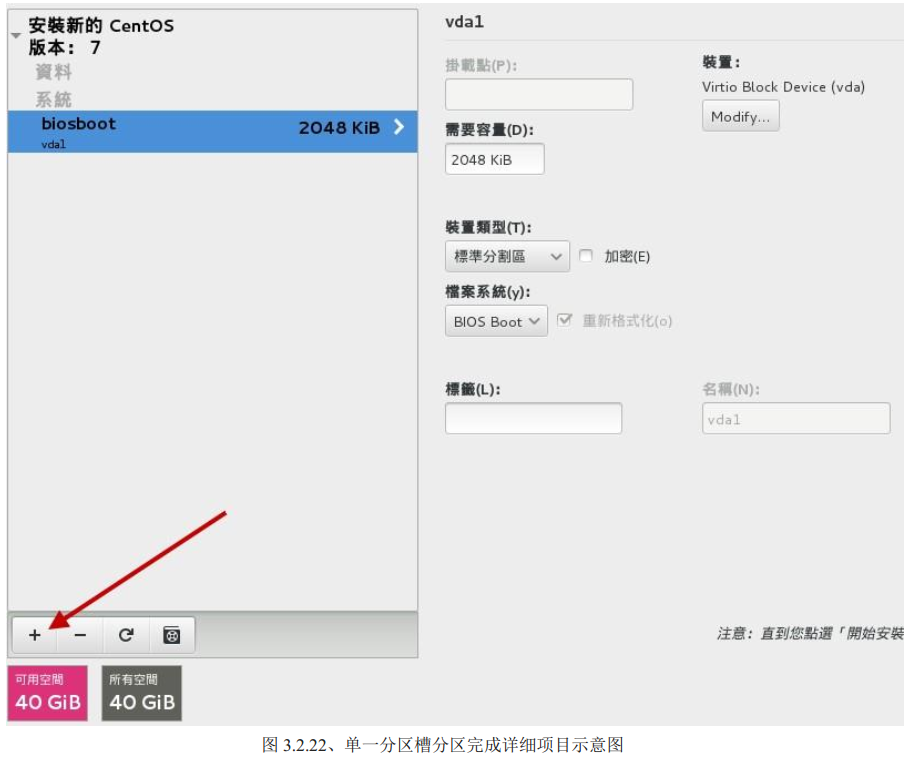
Task: Open 檔案系統 dropdown showing BIOS Boot
Action: click(496, 321)
